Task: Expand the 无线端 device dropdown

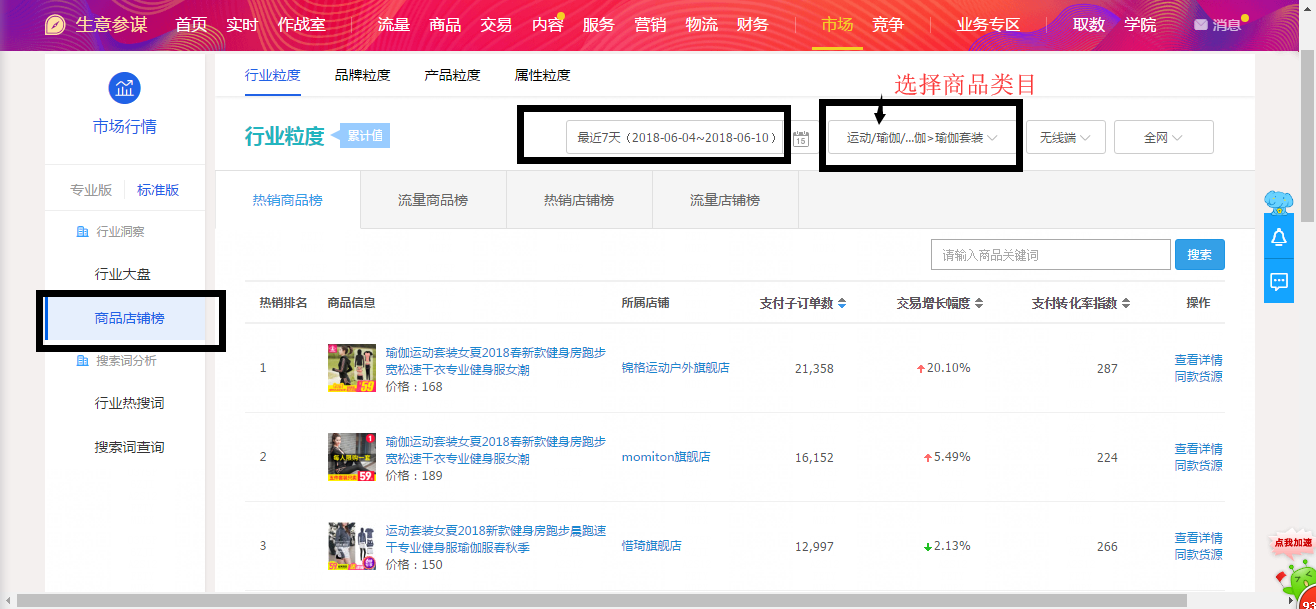Action: point(1065,138)
